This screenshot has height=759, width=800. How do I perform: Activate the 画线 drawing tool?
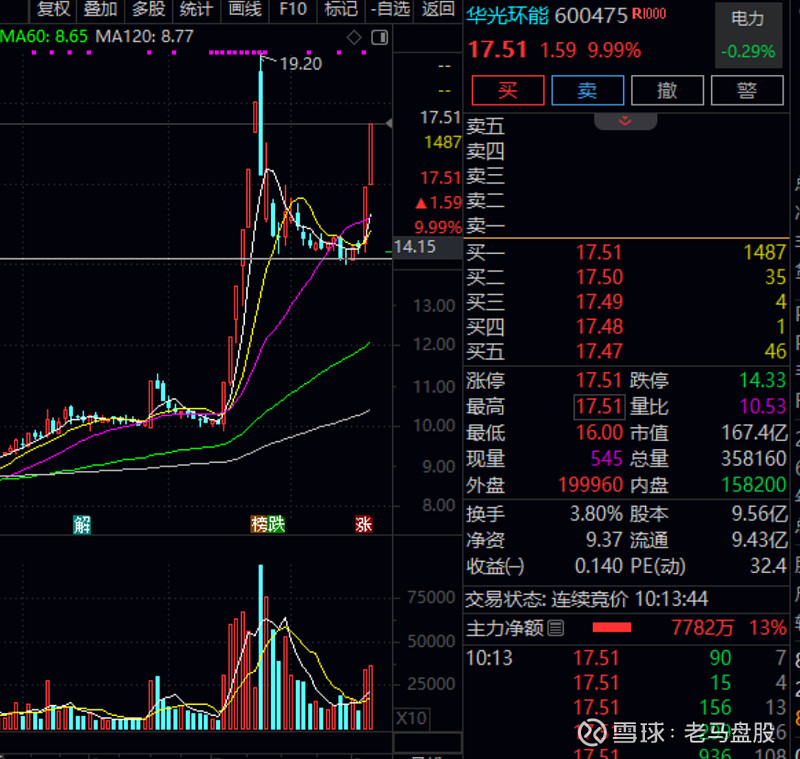244,9
